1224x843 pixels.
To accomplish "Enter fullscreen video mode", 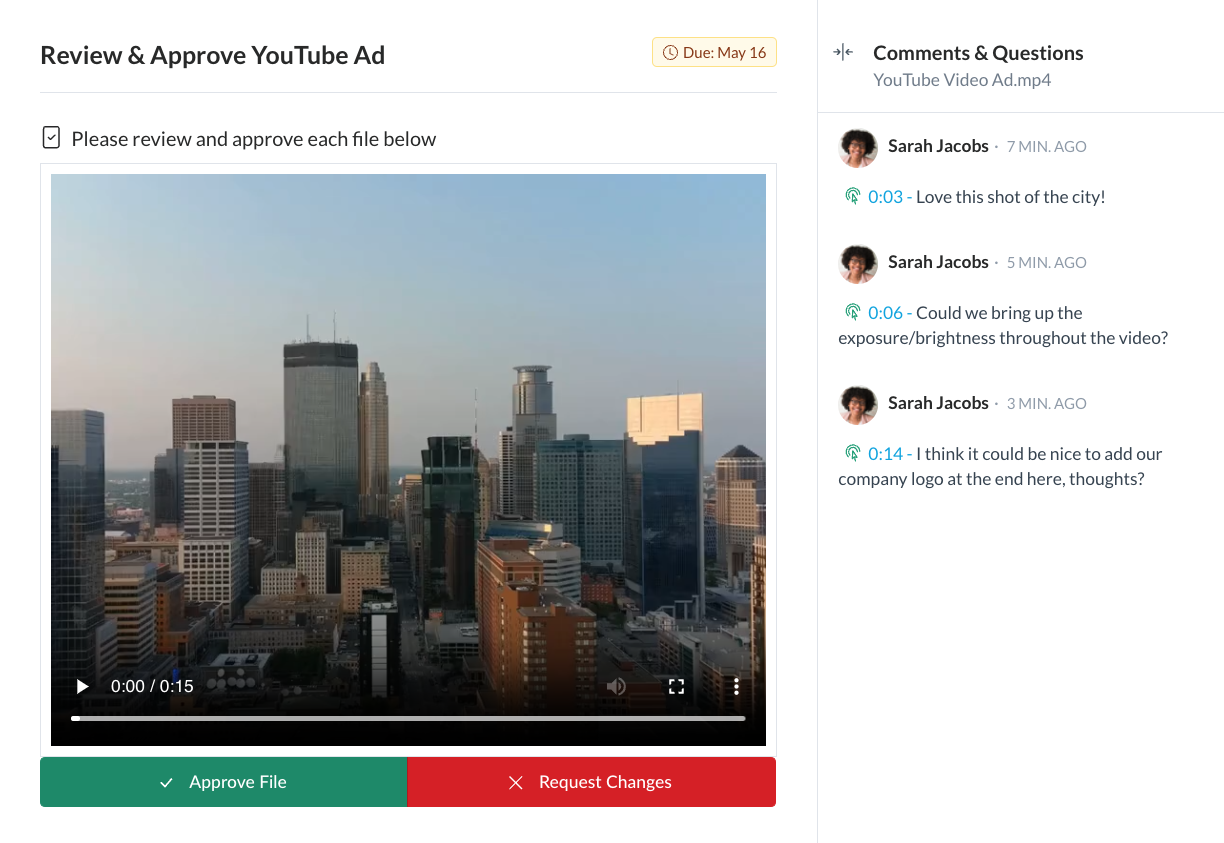I will pos(676,686).
